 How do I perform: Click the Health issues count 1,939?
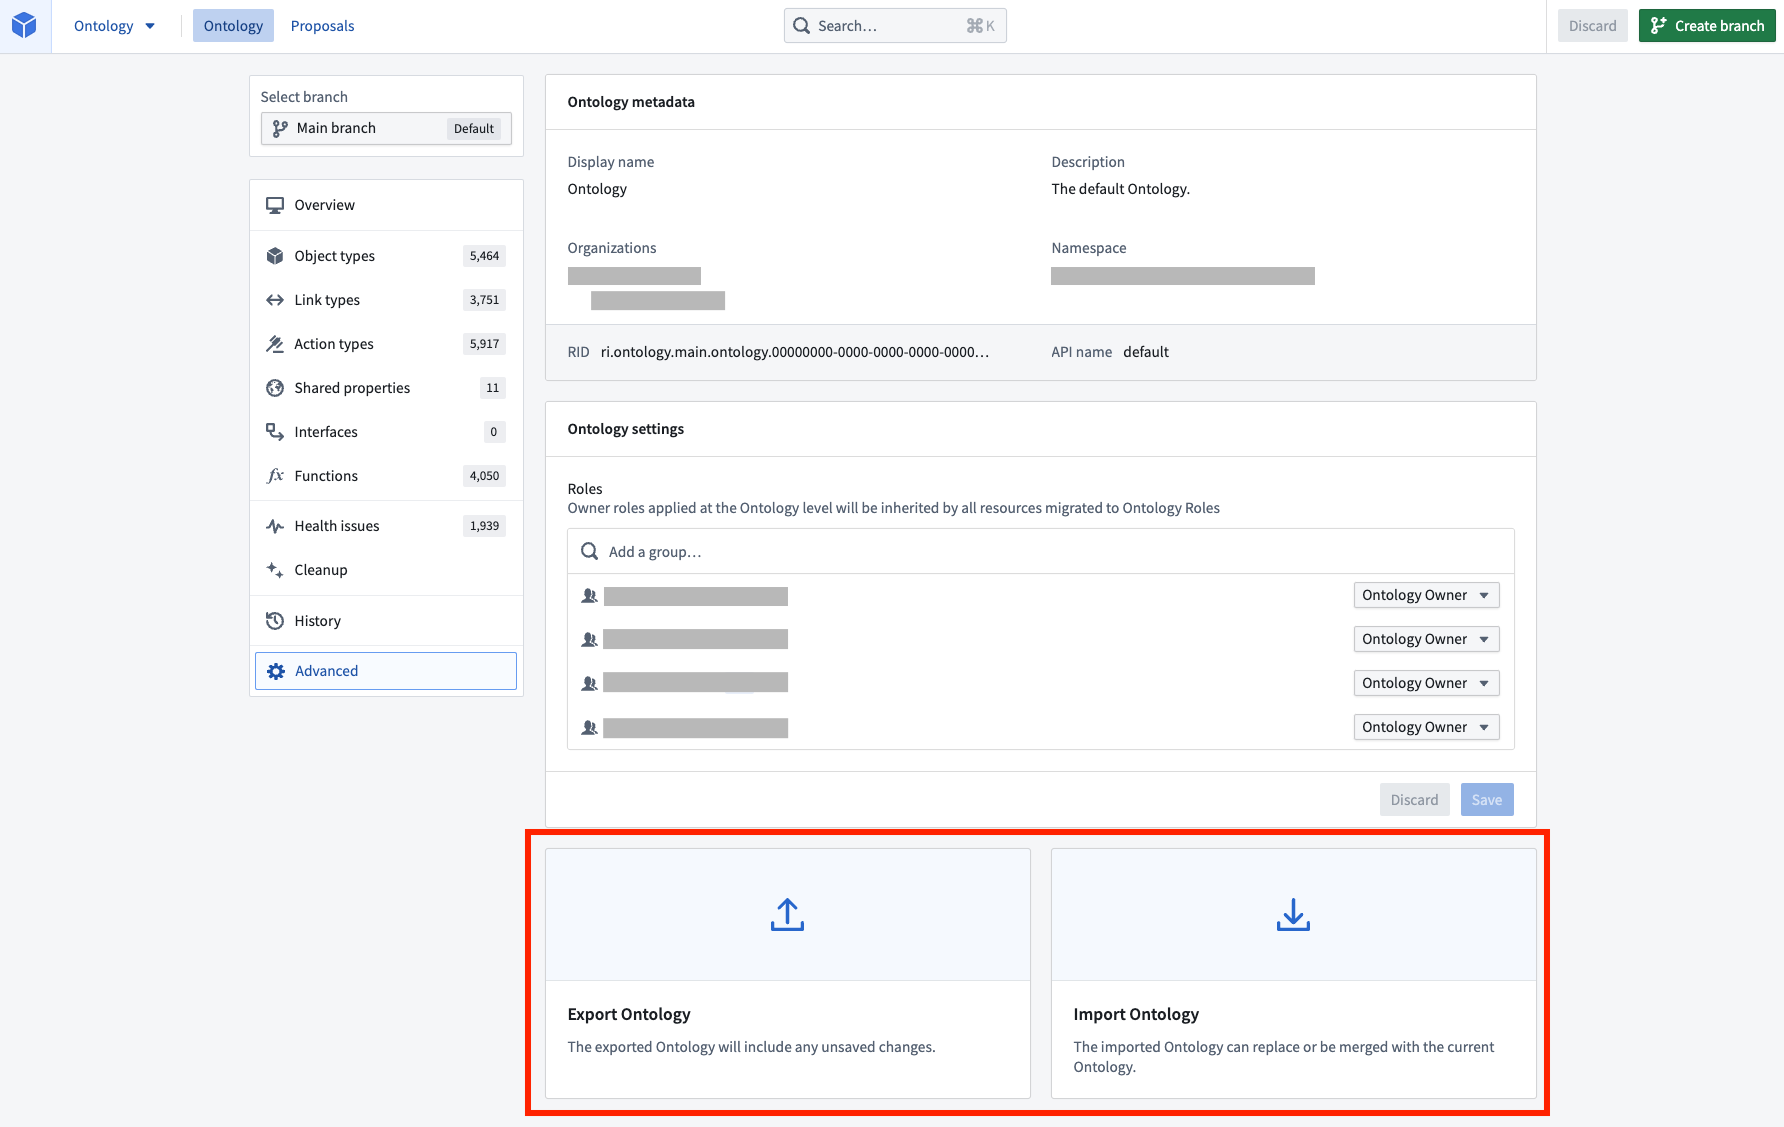point(485,526)
